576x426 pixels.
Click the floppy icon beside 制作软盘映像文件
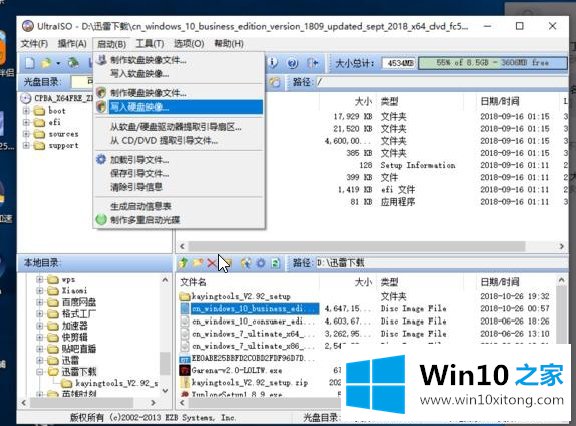click(x=101, y=59)
